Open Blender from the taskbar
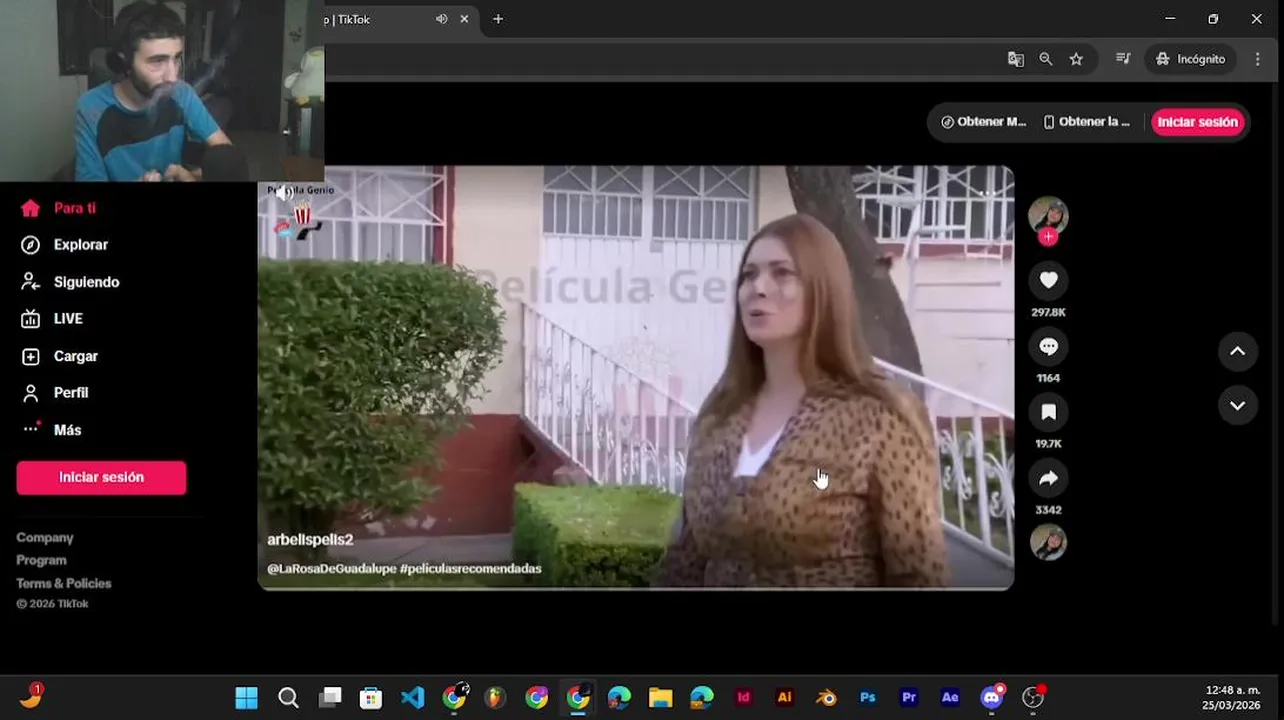The width and height of the screenshot is (1284, 720). [x=826, y=698]
